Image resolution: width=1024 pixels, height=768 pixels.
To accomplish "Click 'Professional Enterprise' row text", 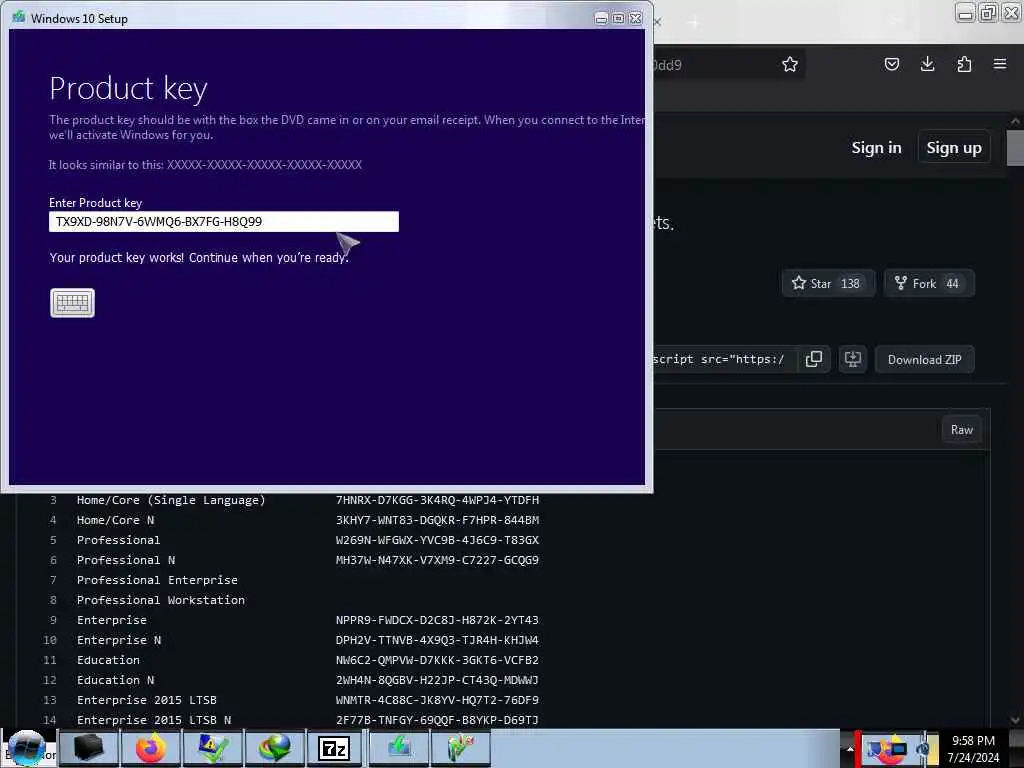I will [157, 580].
